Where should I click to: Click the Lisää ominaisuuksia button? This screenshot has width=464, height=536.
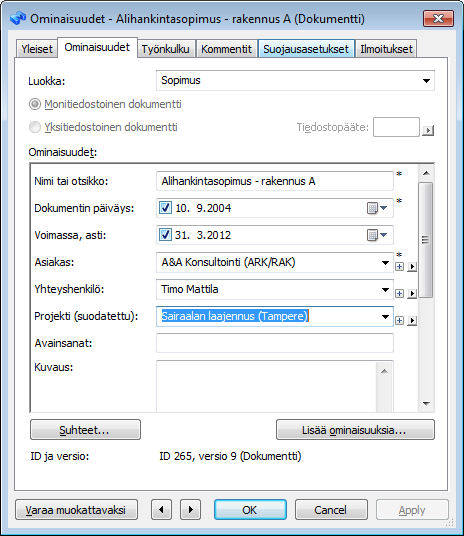(355, 430)
